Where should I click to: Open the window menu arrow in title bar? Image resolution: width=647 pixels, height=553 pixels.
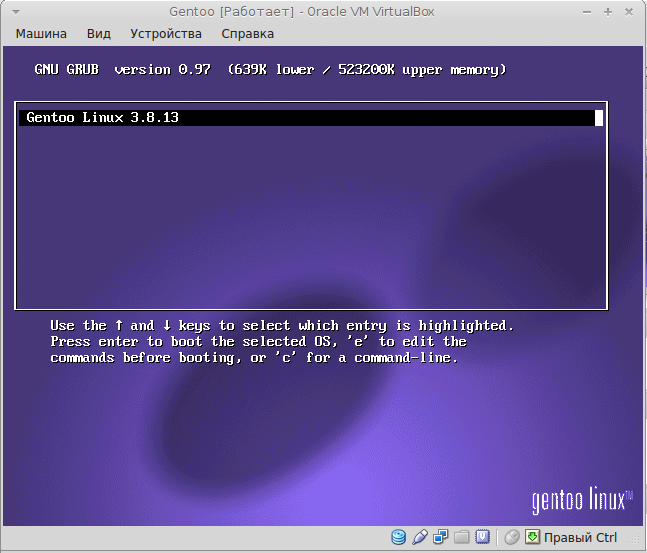(16, 12)
